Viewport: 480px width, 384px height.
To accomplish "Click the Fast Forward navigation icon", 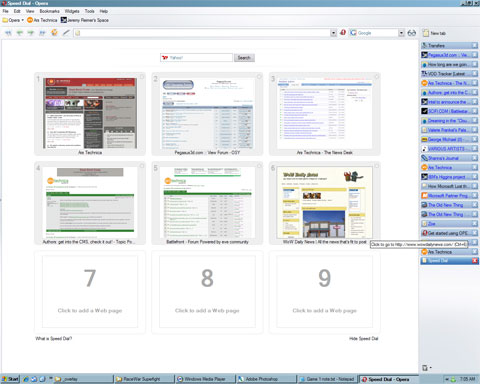I will point(42,33).
